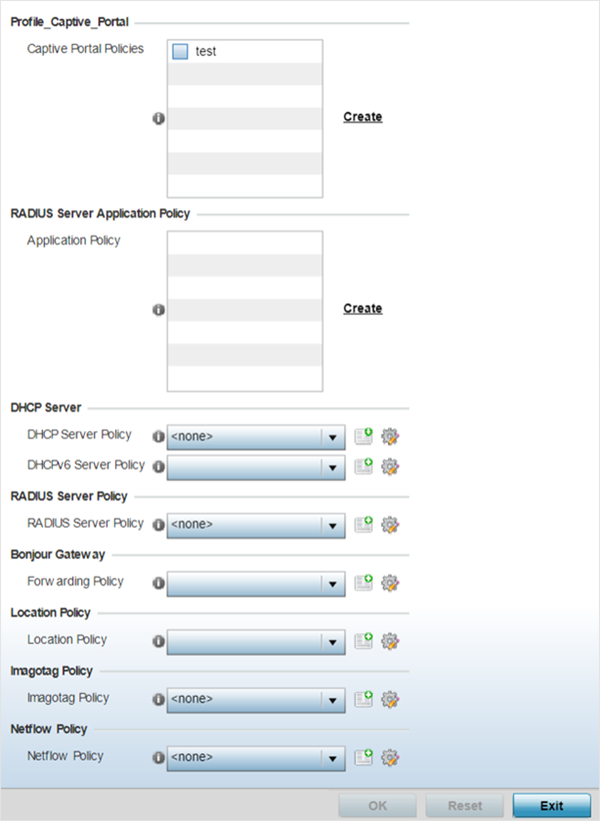The height and width of the screenshot is (821, 600).
Task: Click the Create link for Application Policy
Action: (x=363, y=308)
